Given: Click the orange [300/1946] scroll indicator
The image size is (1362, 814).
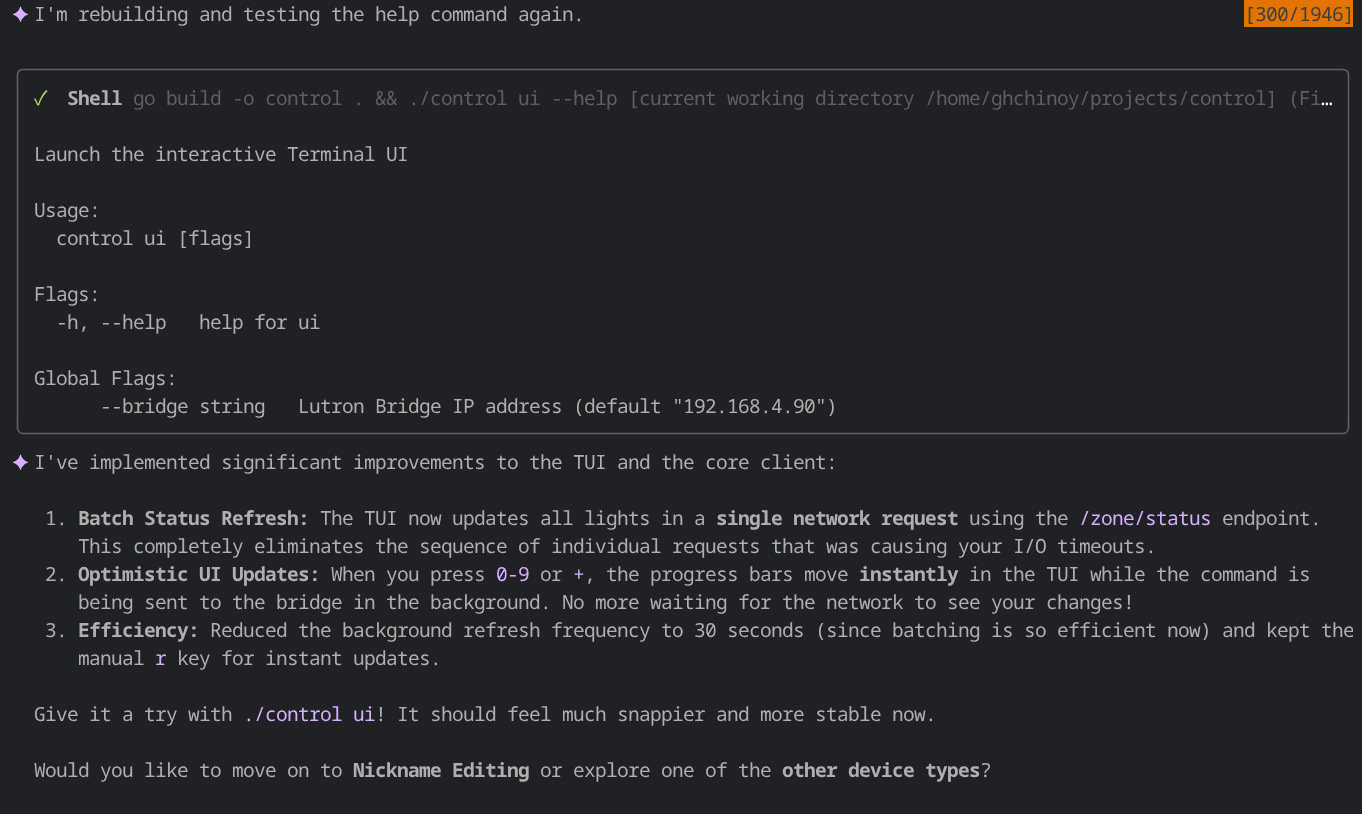Looking at the screenshot, I should coord(1298,15).
